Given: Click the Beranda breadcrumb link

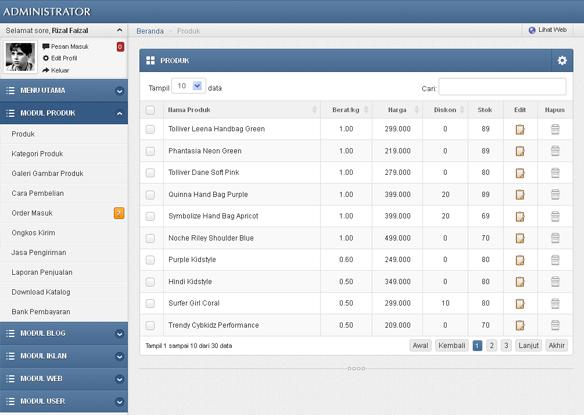Looking at the screenshot, I should pos(150,31).
